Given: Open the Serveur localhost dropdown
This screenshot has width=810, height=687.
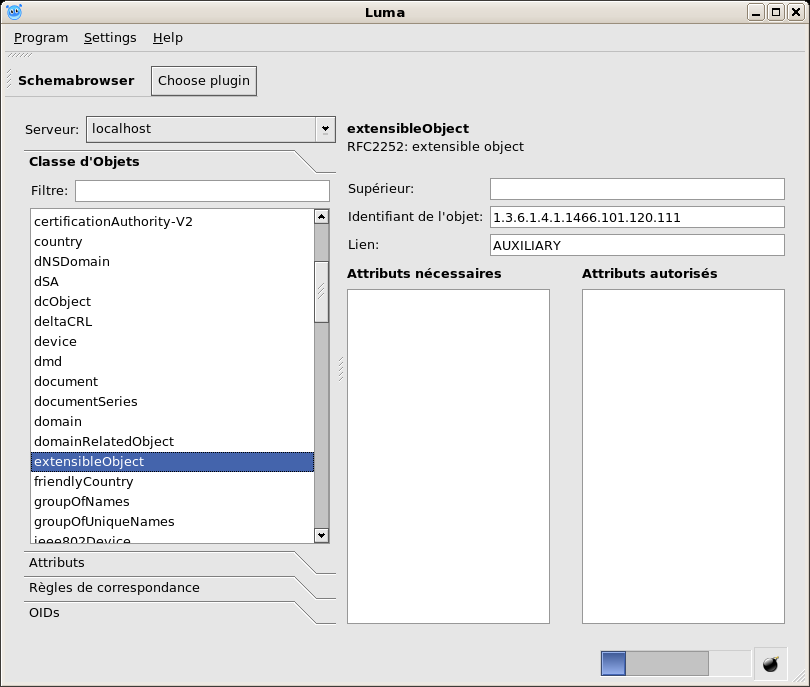Looking at the screenshot, I should click(324, 129).
